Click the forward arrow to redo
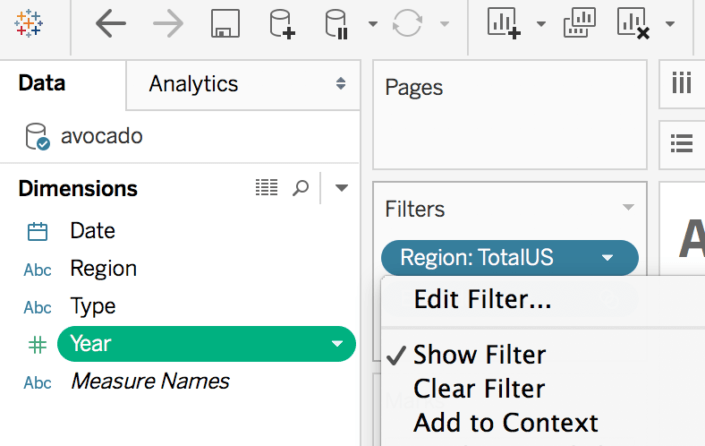 pyautogui.click(x=169, y=24)
